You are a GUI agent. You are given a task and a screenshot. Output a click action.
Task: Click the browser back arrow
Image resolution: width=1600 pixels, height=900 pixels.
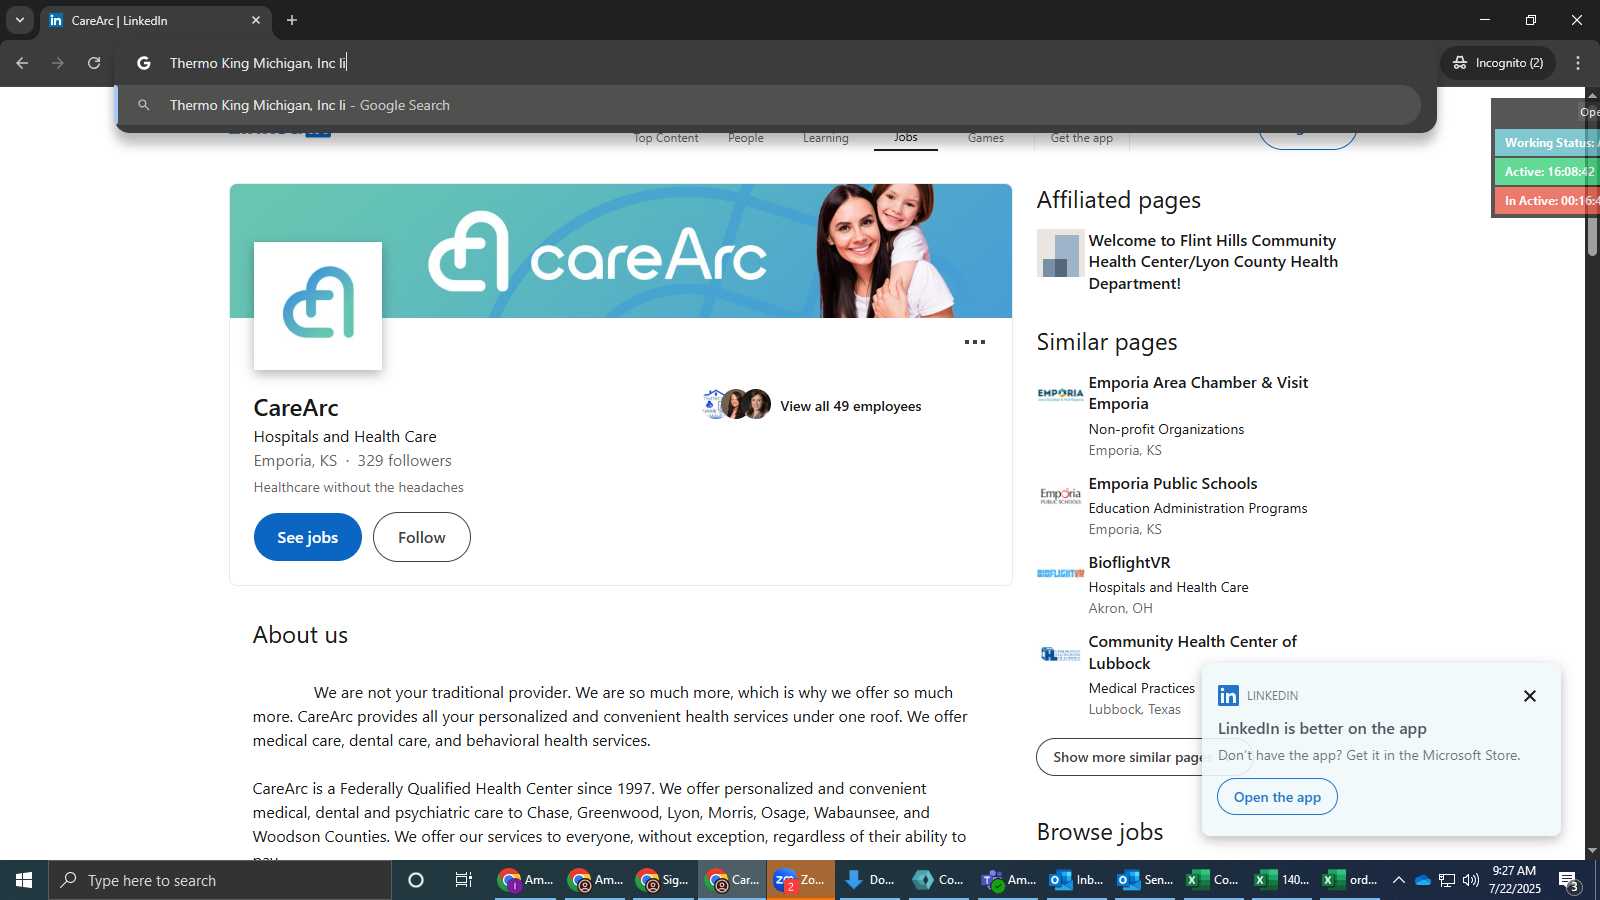pos(22,63)
